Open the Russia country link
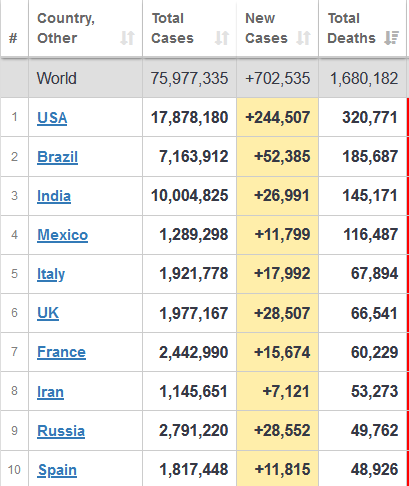 click(x=61, y=431)
